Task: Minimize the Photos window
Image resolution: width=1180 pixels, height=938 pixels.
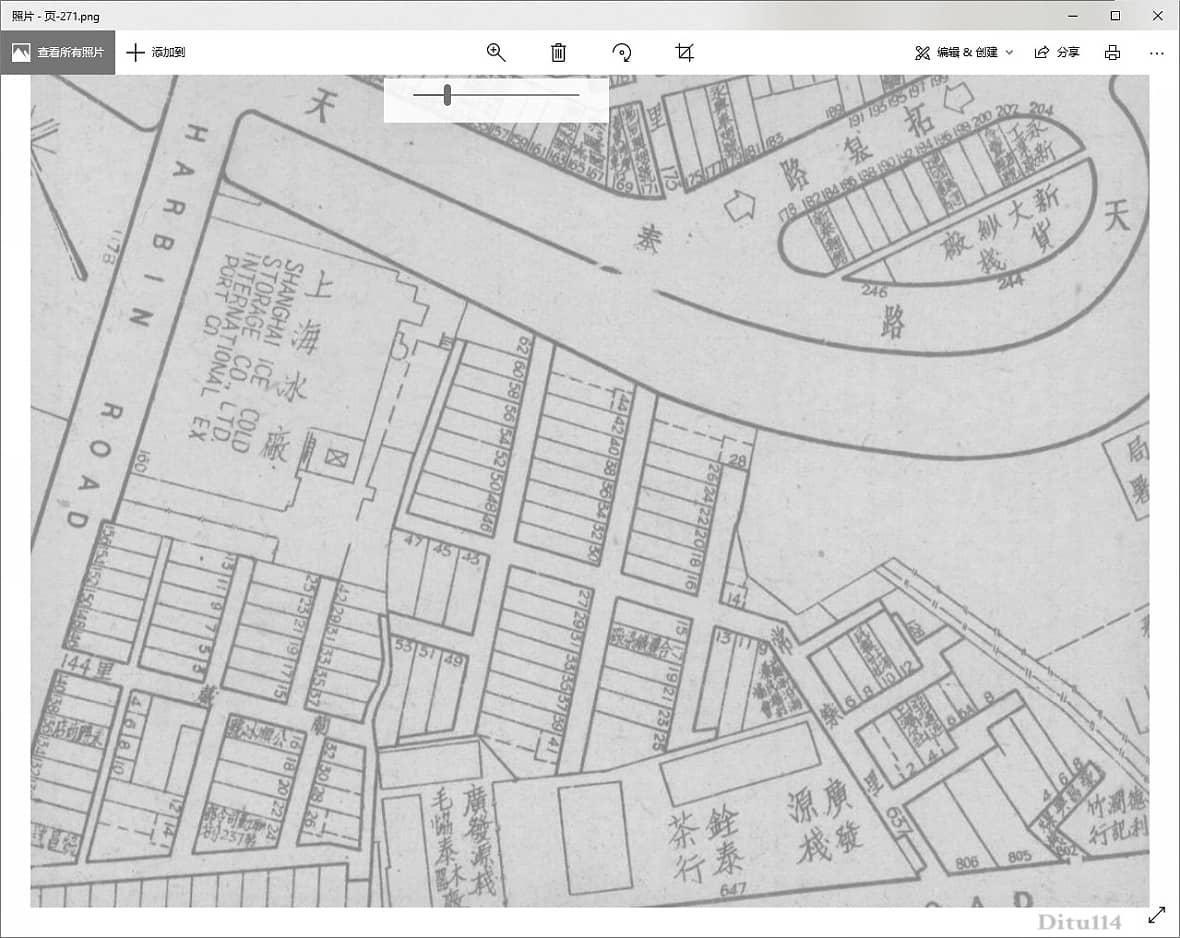Action: click(x=1071, y=15)
